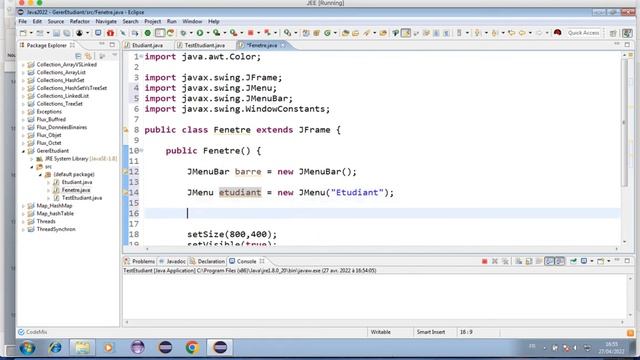Remove all terminated launches in the Console

click(x=505, y=261)
